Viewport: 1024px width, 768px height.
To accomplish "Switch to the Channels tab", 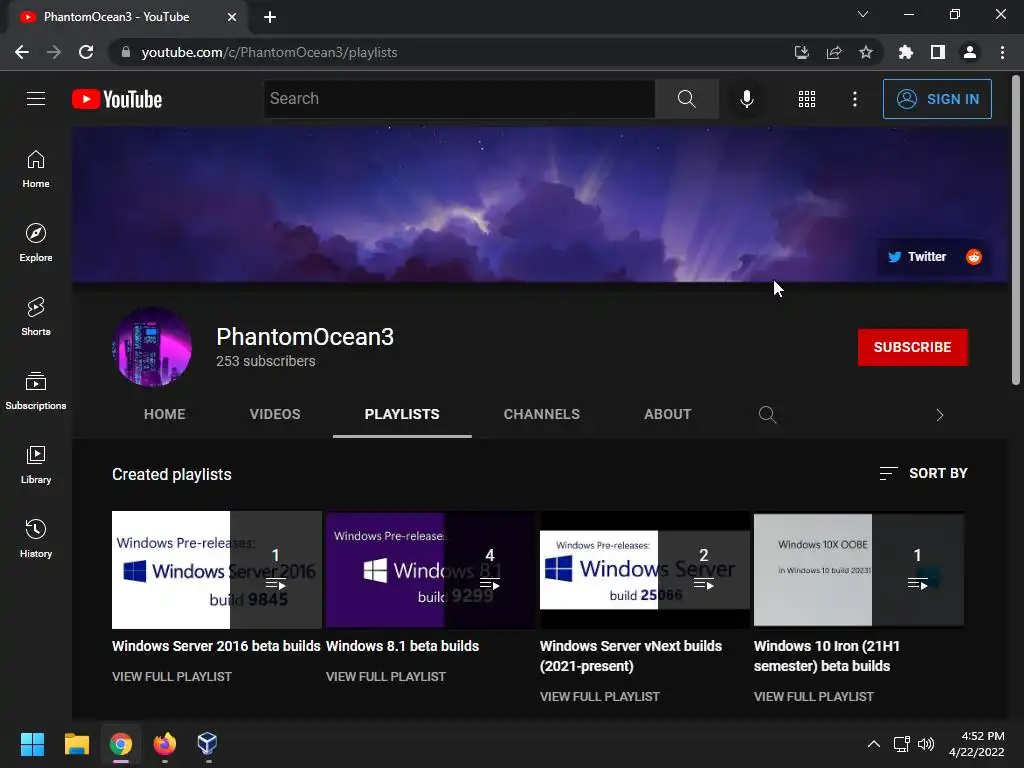I will click(541, 414).
